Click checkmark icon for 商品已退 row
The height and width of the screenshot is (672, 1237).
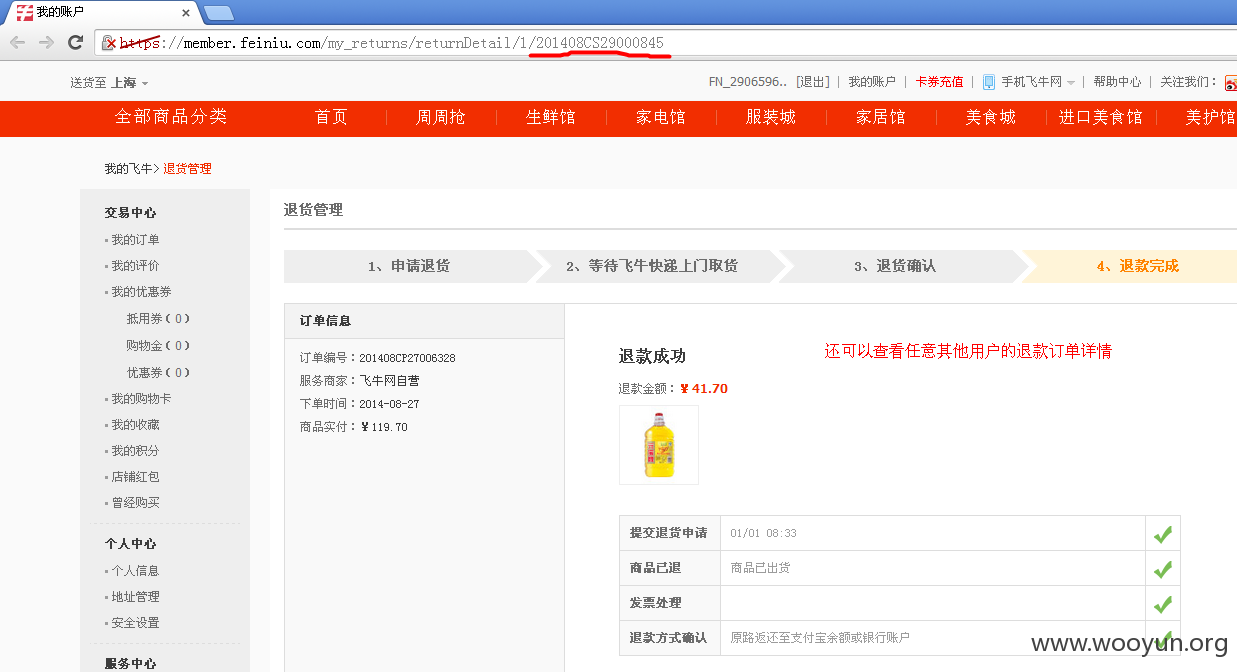(1163, 569)
